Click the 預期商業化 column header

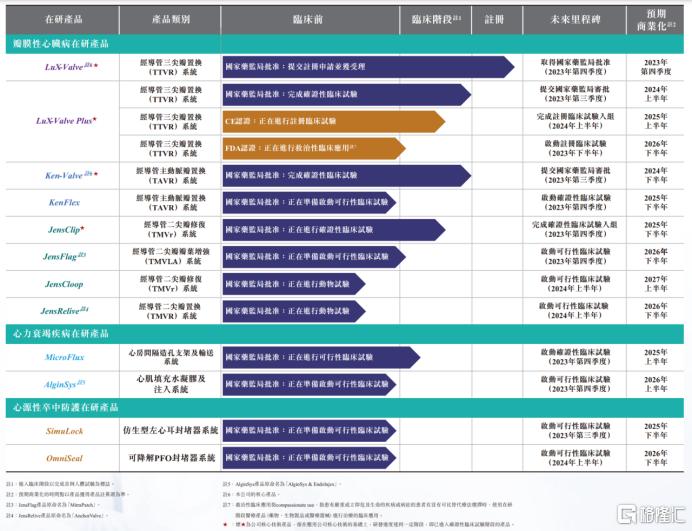[x=656, y=19]
